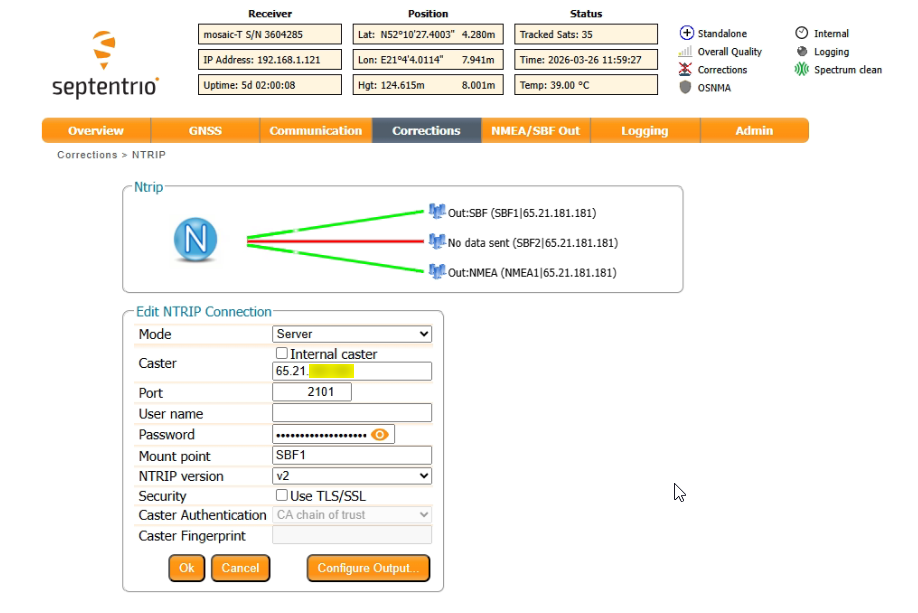Open the GNSS tab

(x=205, y=131)
